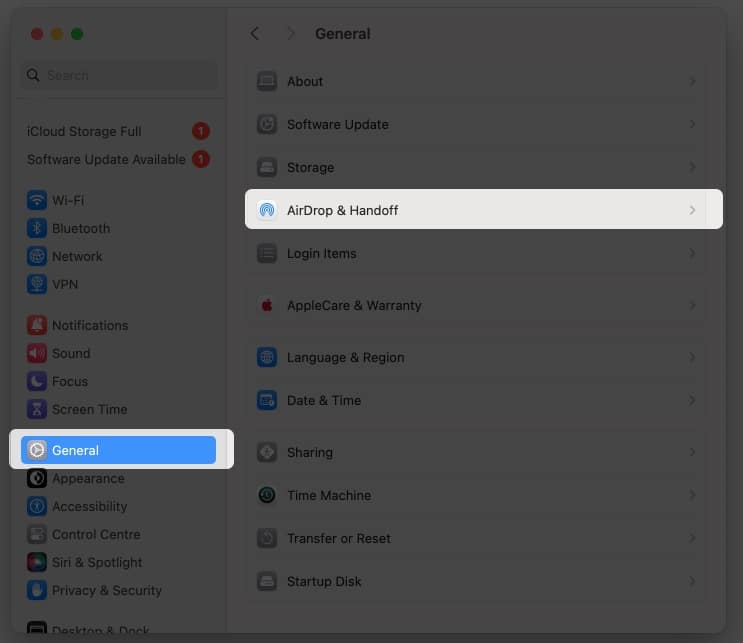The width and height of the screenshot is (743, 643).
Task: Select the Language & Region globe icon
Action: coord(267,357)
